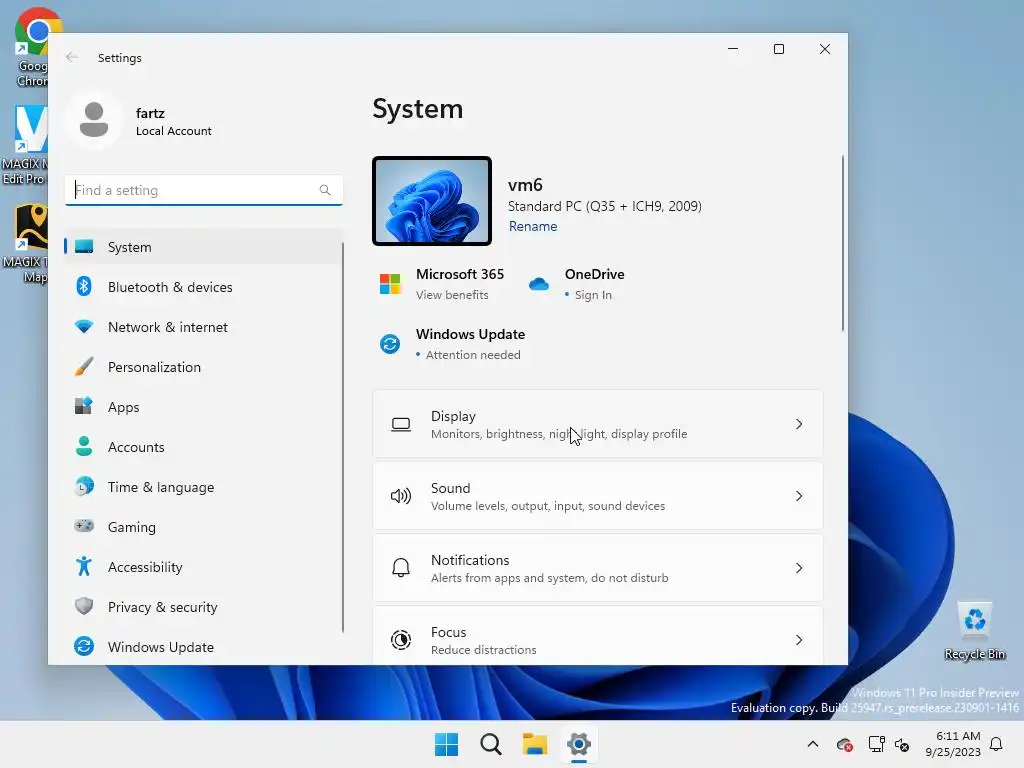Open Network & internet settings
Screen dimensions: 1024x768
pos(203,327)
